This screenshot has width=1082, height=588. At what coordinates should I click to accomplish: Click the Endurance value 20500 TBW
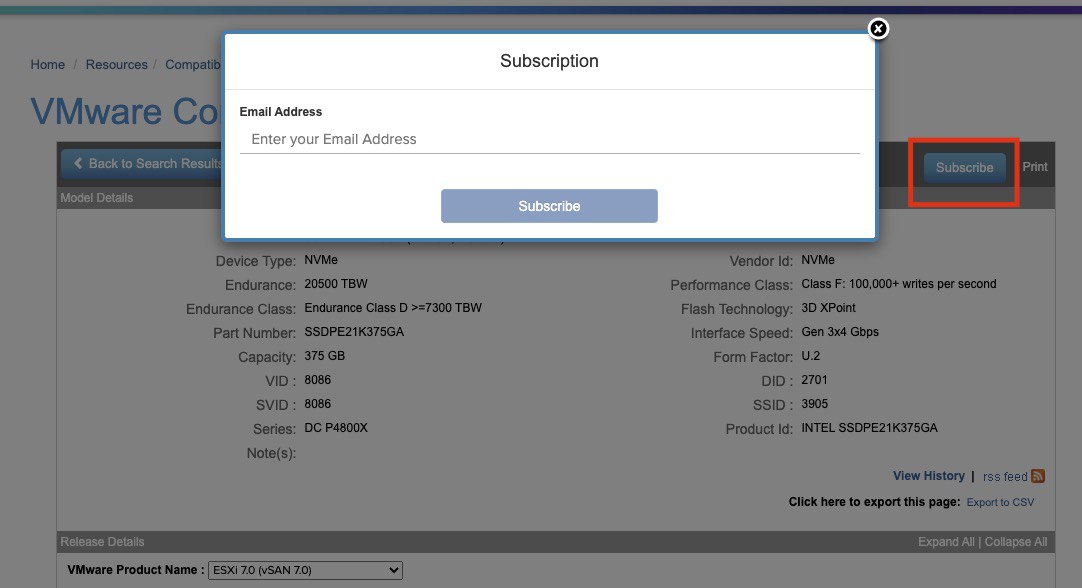[x=336, y=284]
